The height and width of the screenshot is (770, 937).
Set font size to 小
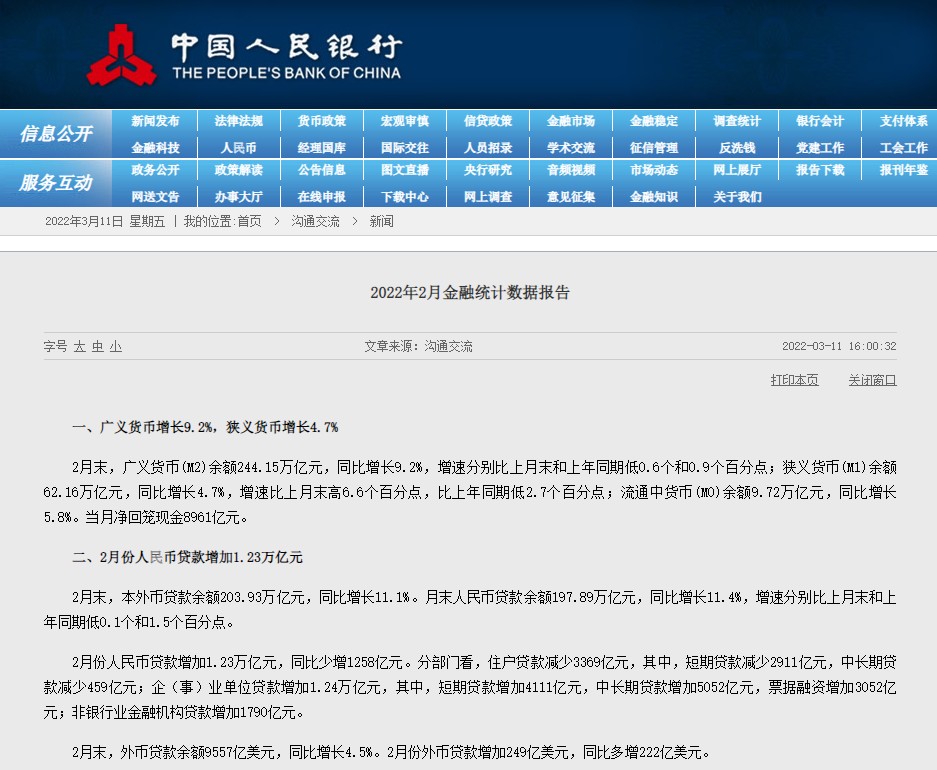click(116, 346)
